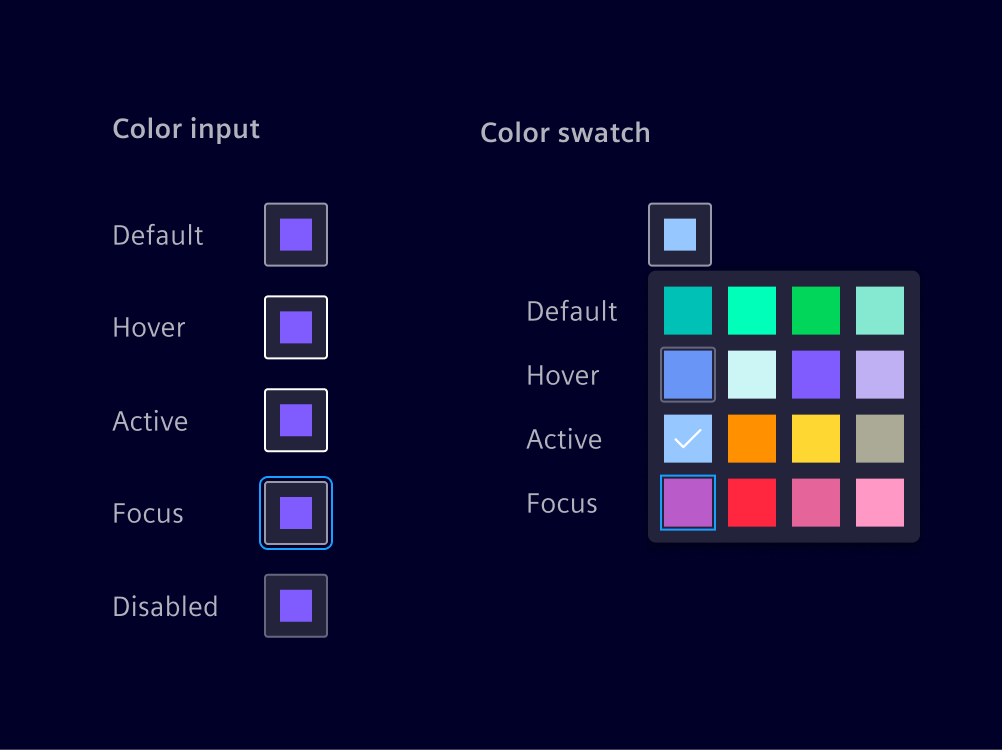
Task: Click the hovered blue swatch in the palette
Action: point(687,374)
